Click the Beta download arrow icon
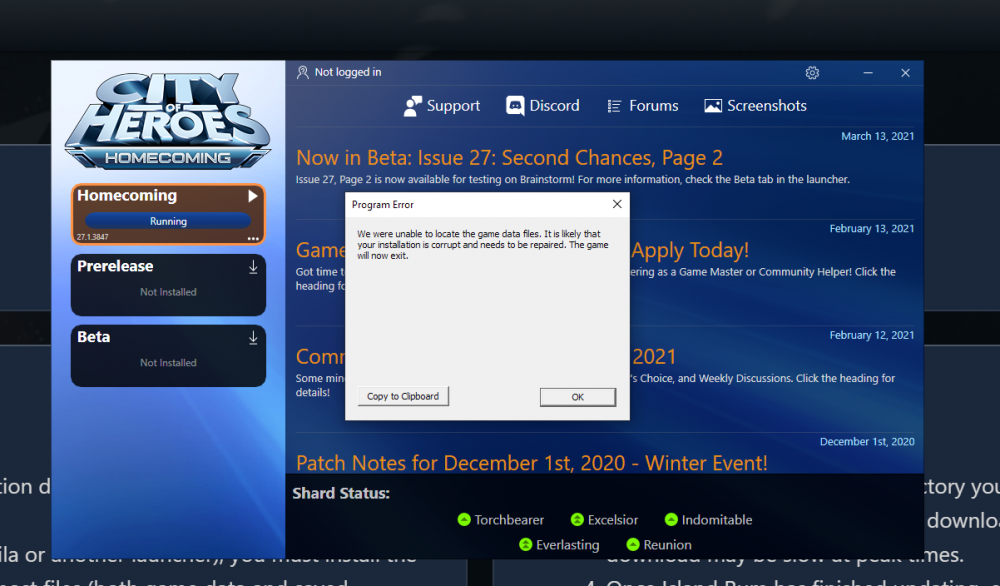Viewport: 1000px width, 586px height. 253,338
